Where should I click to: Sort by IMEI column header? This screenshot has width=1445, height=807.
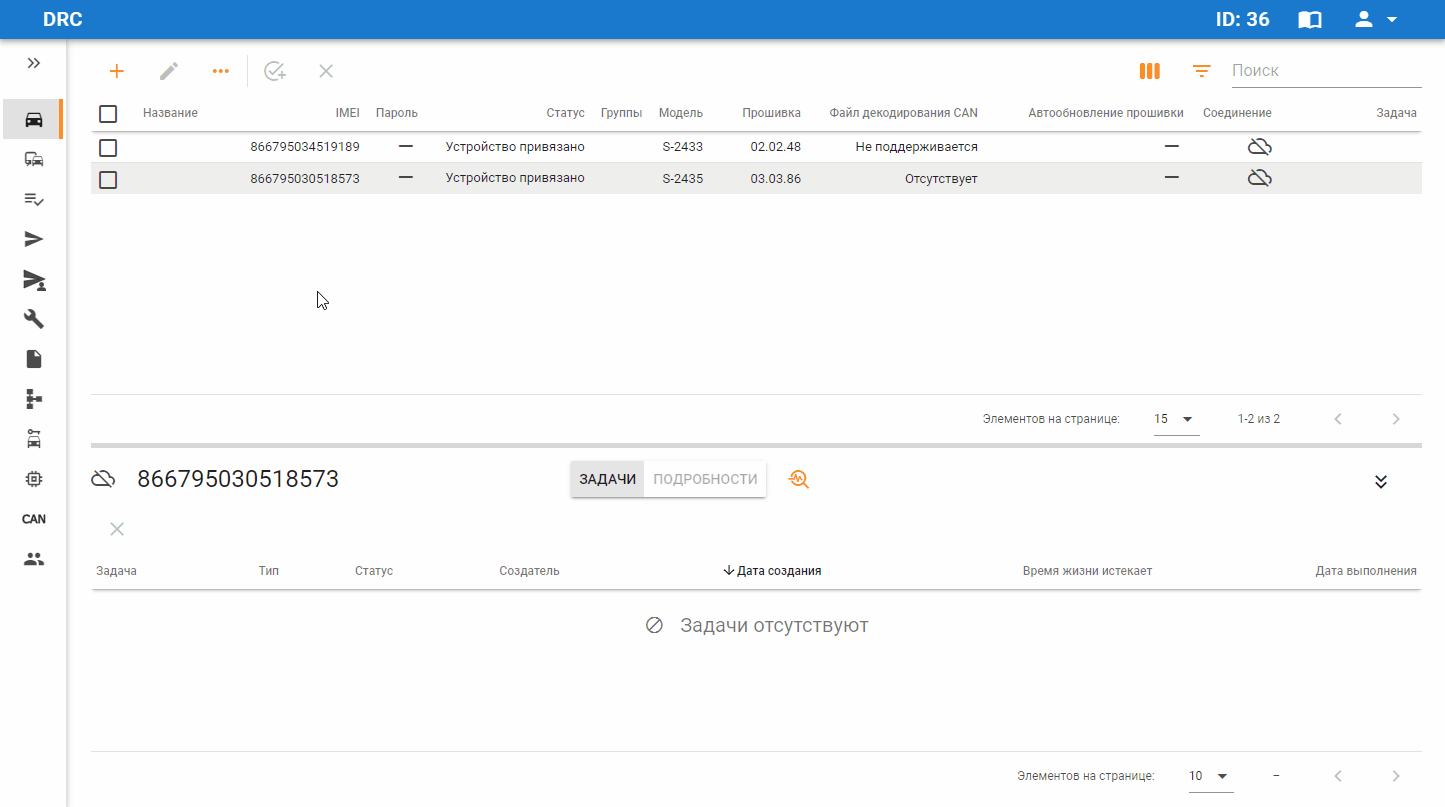pyautogui.click(x=347, y=113)
